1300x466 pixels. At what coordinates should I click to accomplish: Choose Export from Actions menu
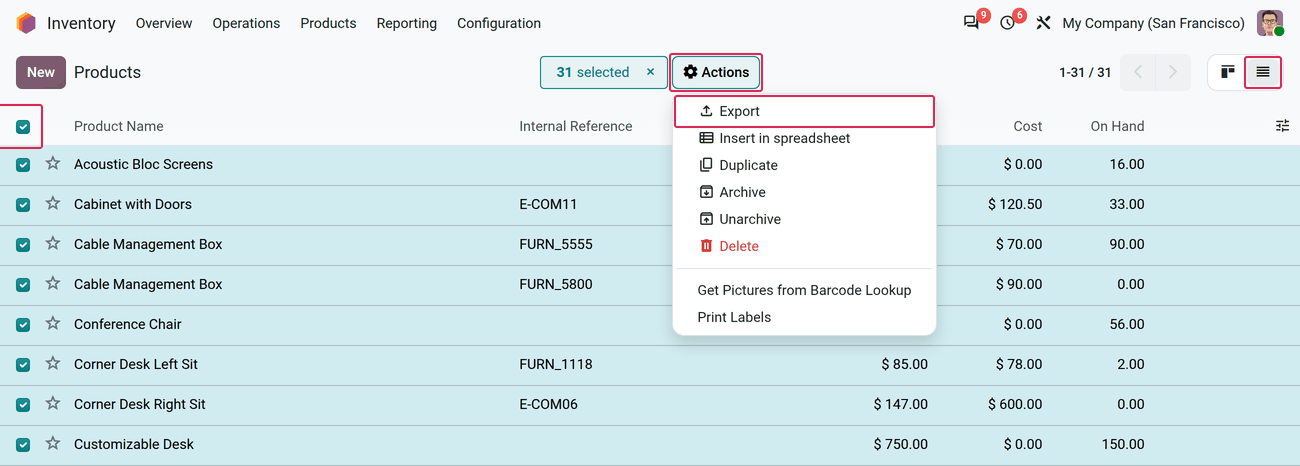tap(805, 111)
